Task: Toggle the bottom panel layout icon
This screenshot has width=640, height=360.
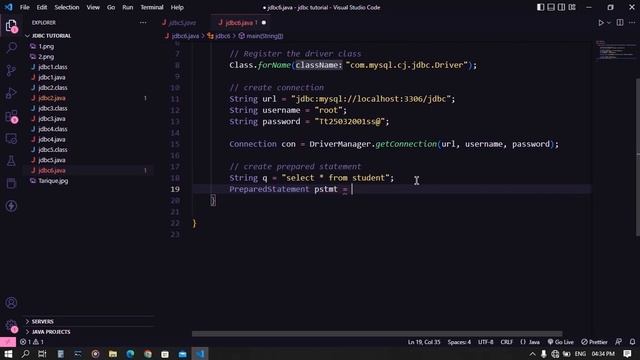Action: click(x=551, y=7)
